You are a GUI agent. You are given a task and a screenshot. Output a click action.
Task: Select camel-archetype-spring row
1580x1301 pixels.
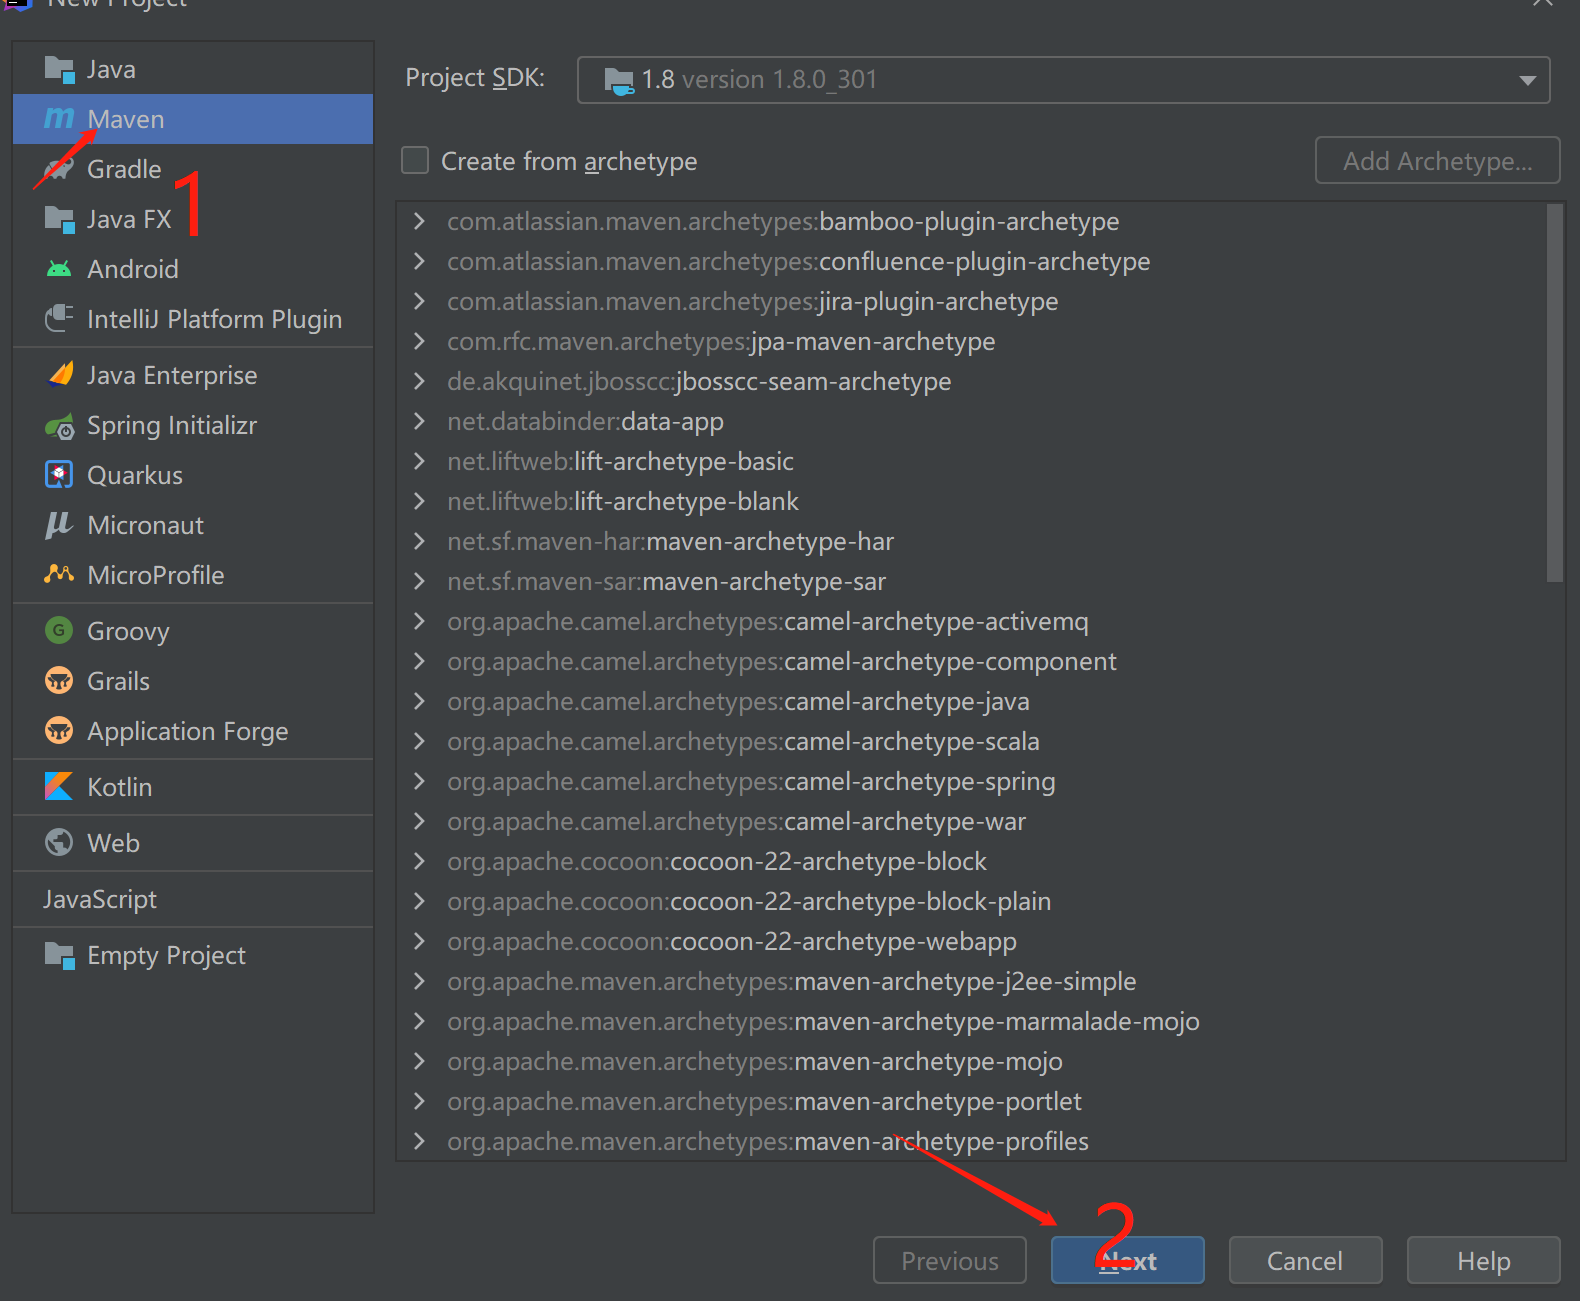pyautogui.click(x=980, y=781)
